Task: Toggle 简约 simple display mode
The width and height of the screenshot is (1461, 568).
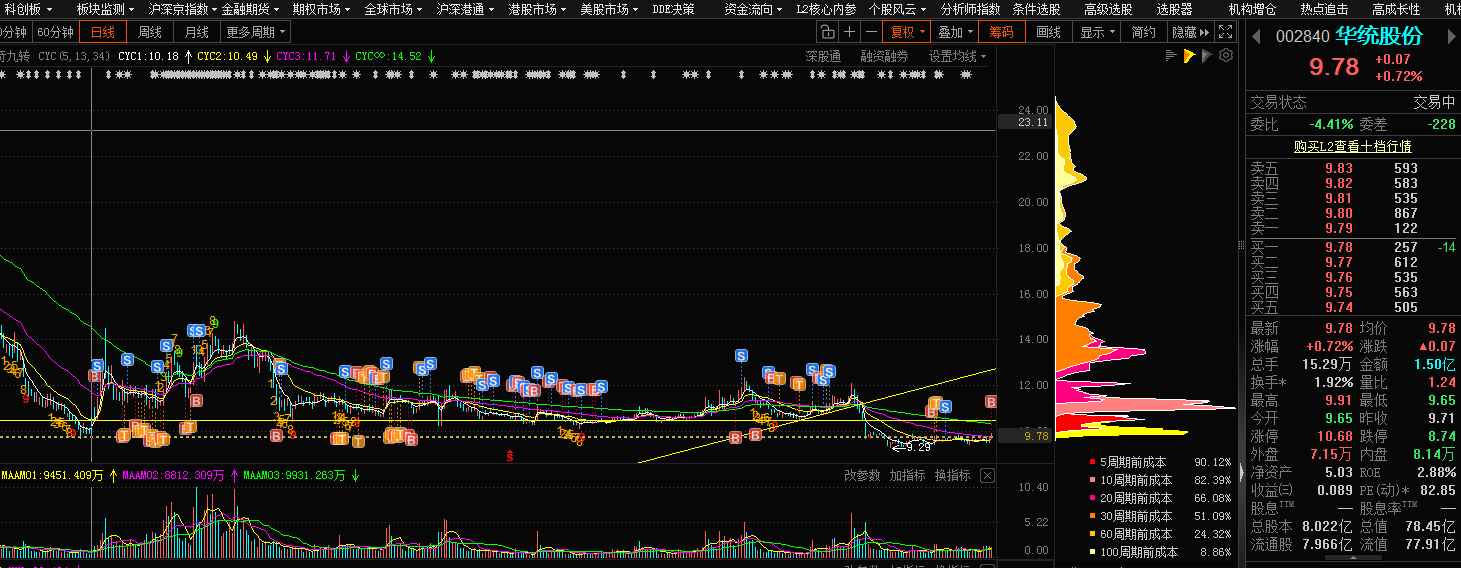Action: point(1144,32)
